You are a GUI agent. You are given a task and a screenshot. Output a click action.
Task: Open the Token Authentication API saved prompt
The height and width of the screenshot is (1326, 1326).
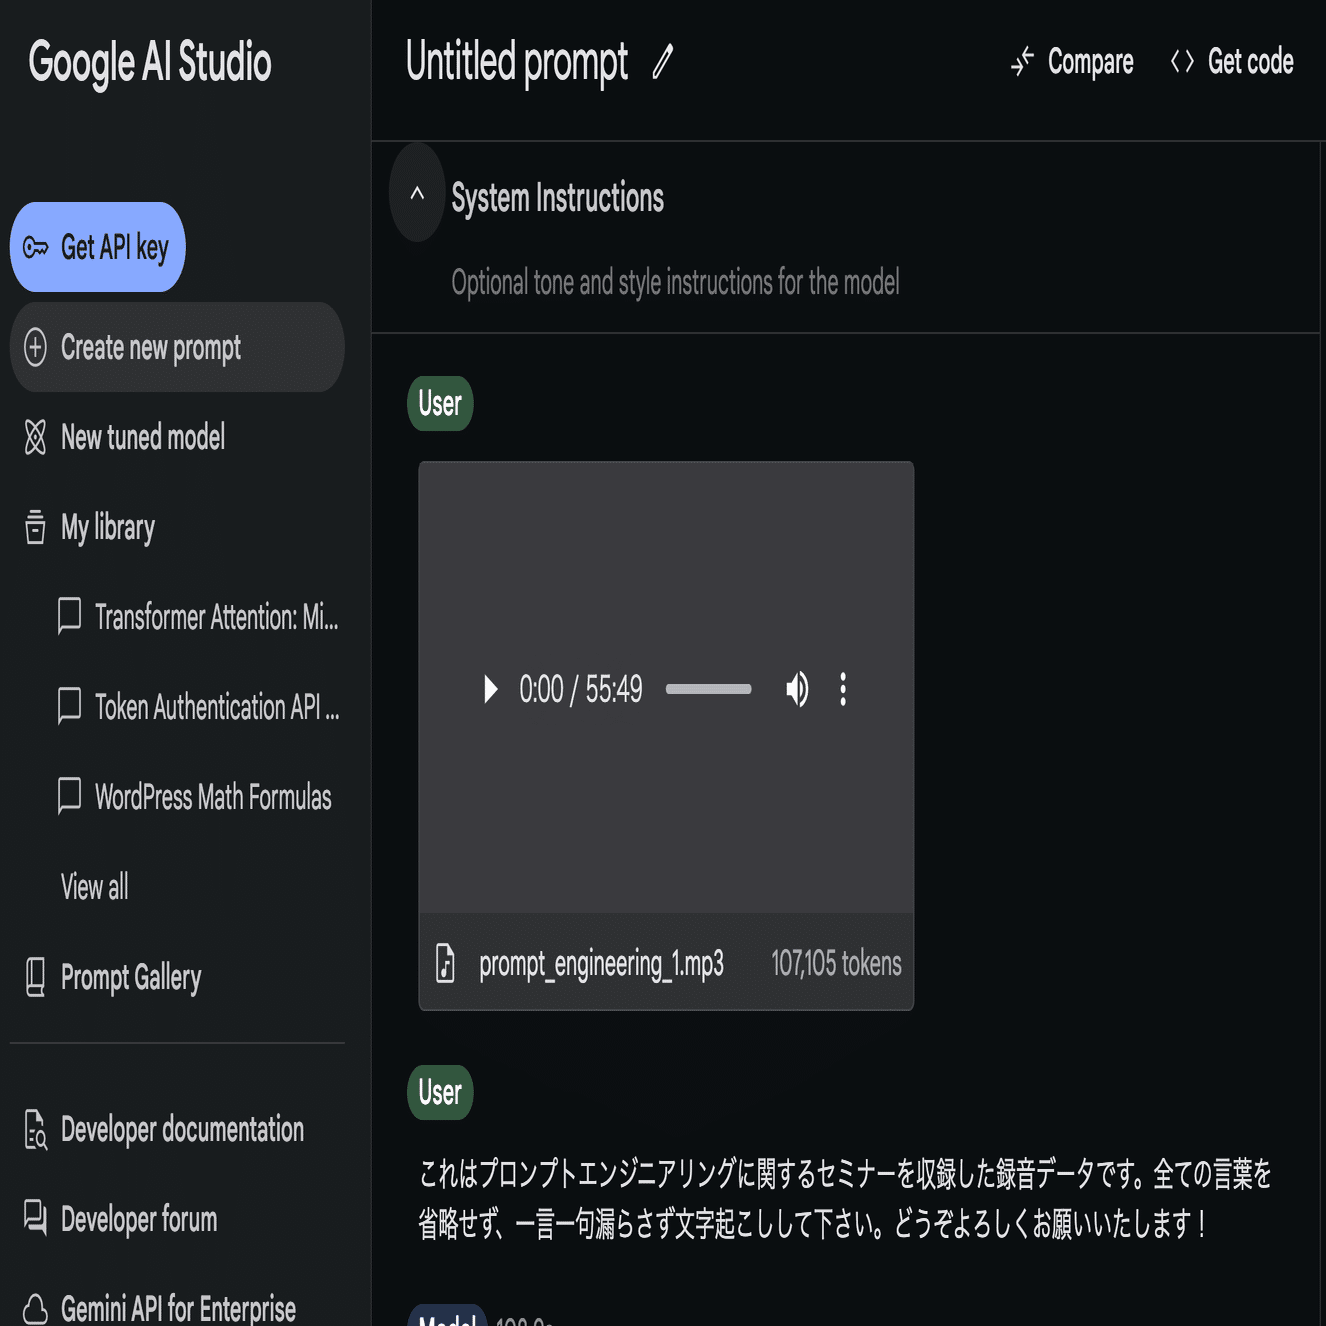click(x=217, y=707)
